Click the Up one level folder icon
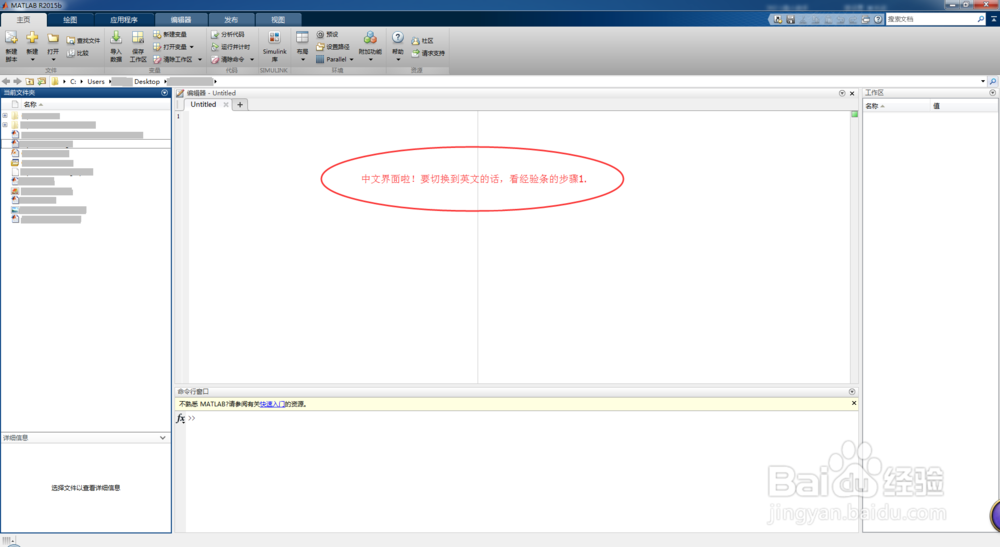 coord(29,82)
